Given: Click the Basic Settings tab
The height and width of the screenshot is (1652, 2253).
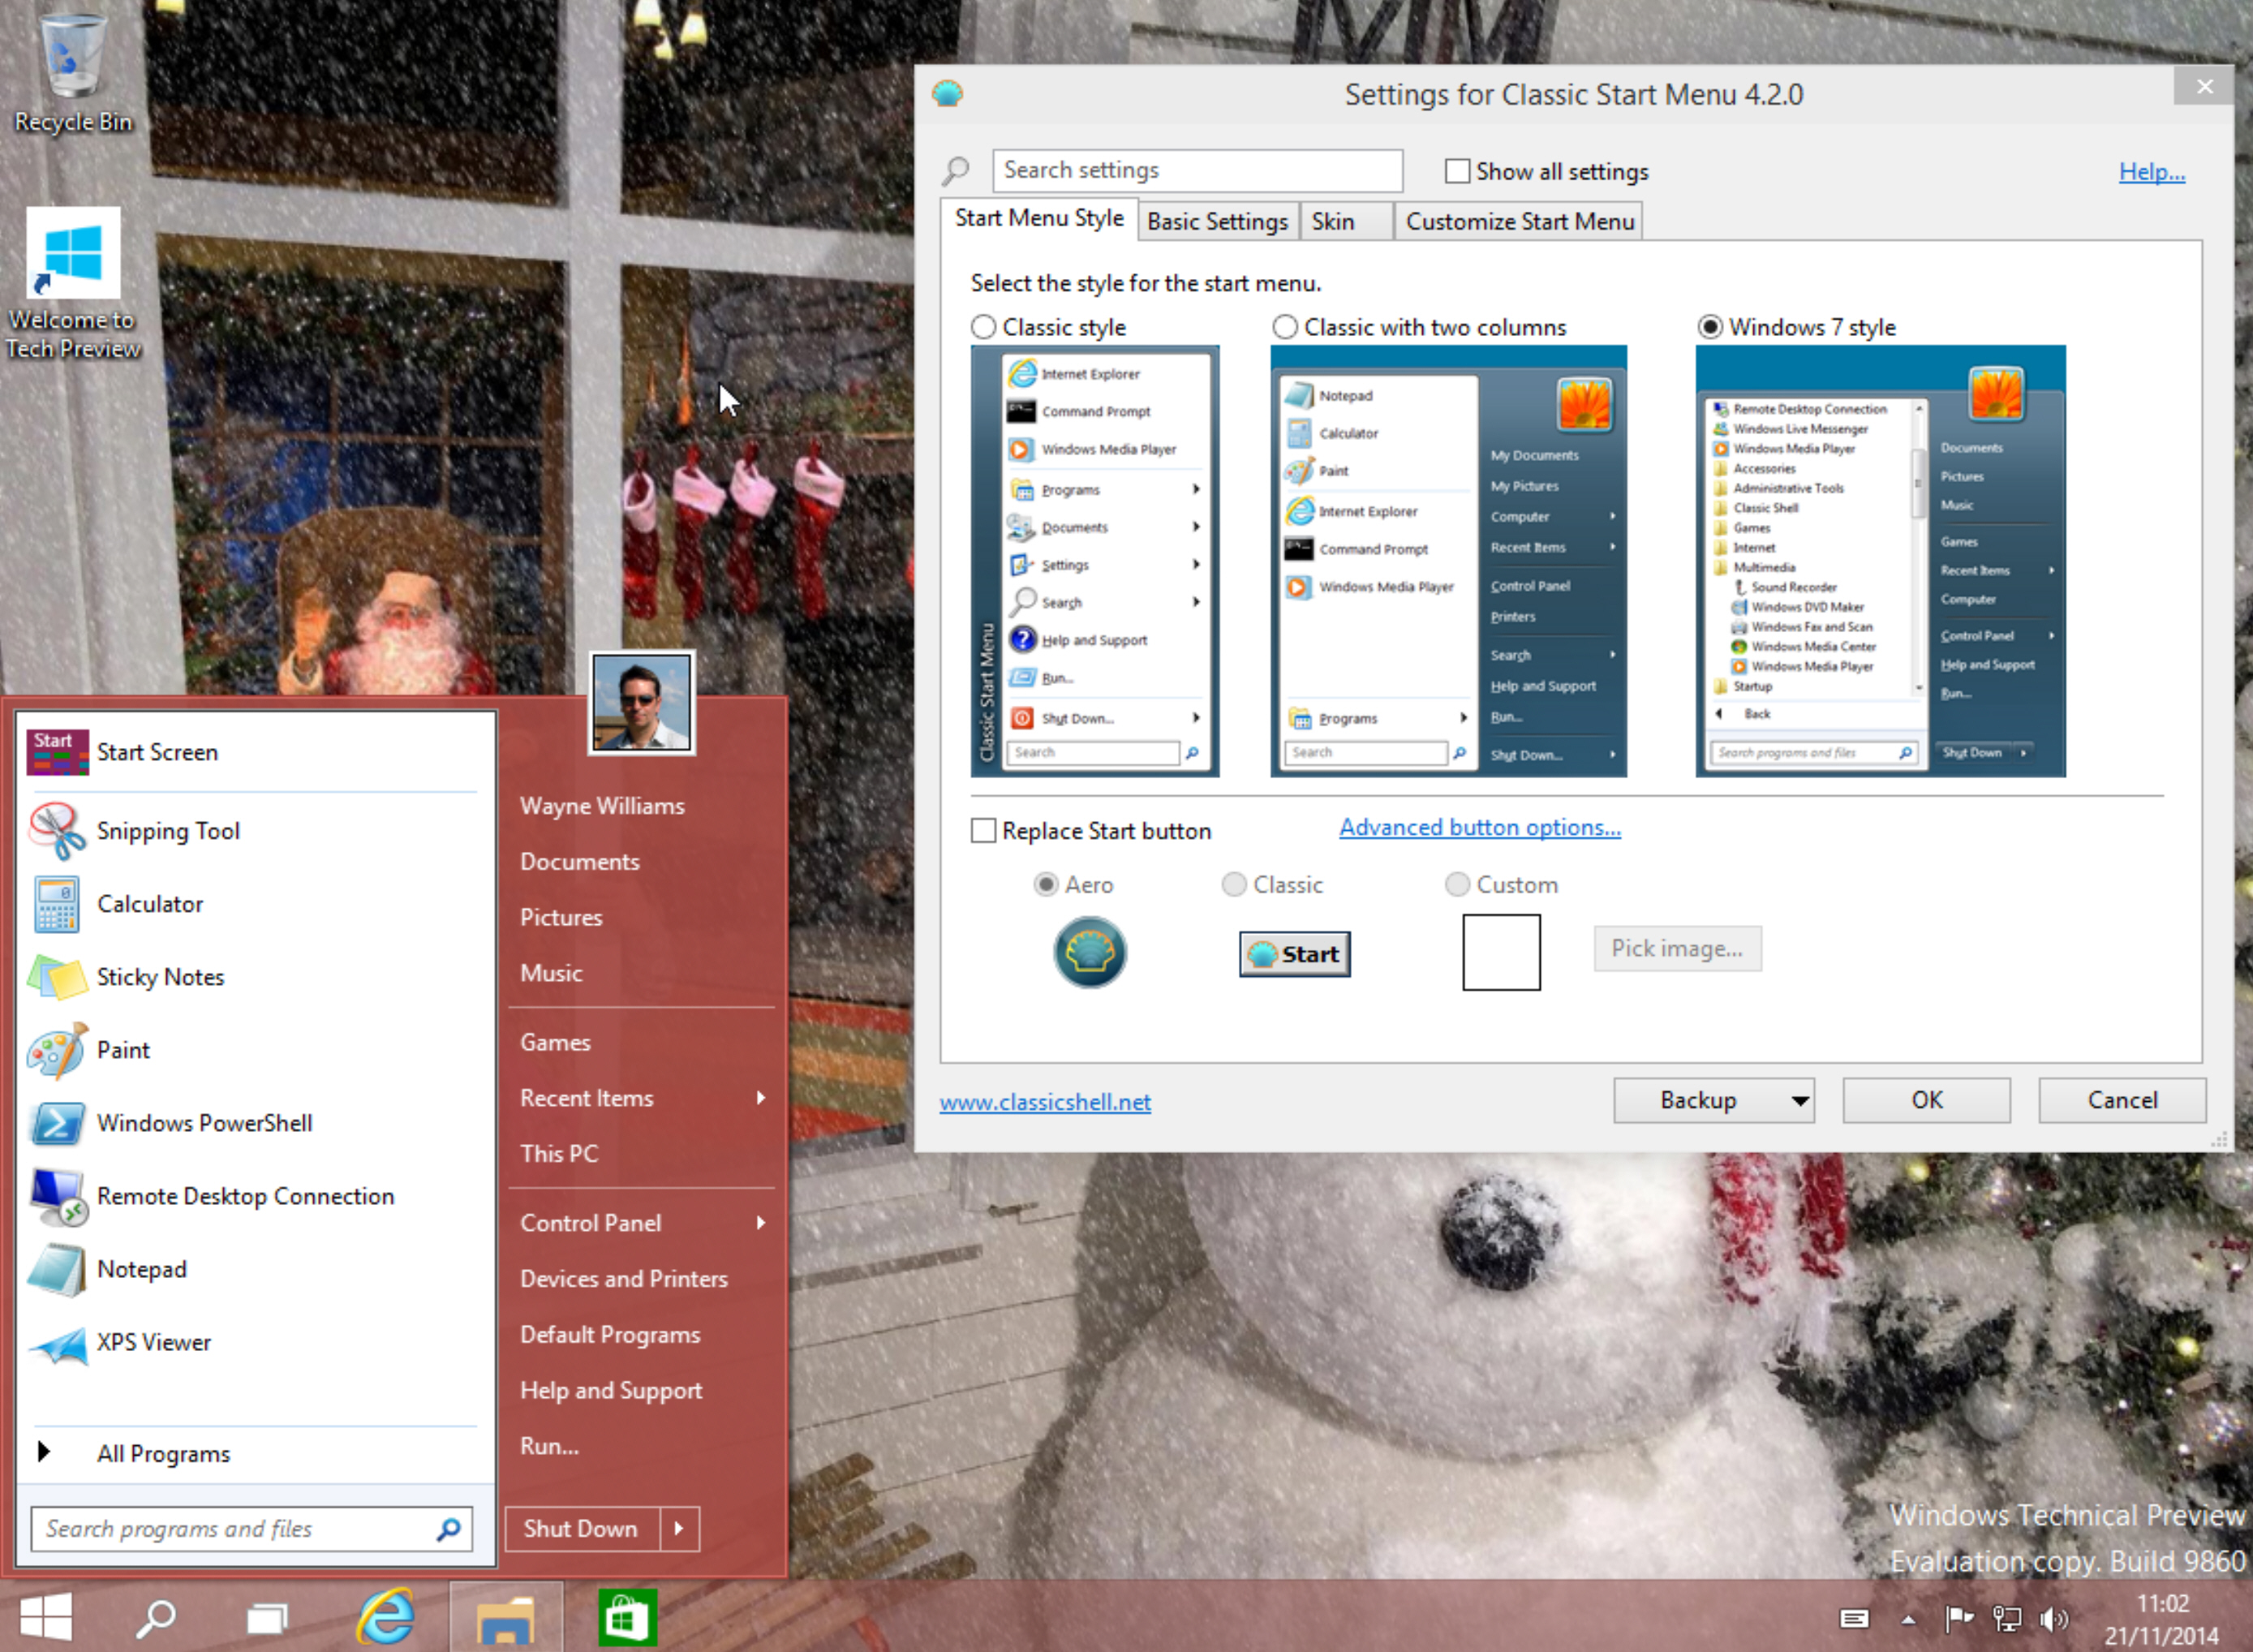Looking at the screenshot, I should 1215,219.
